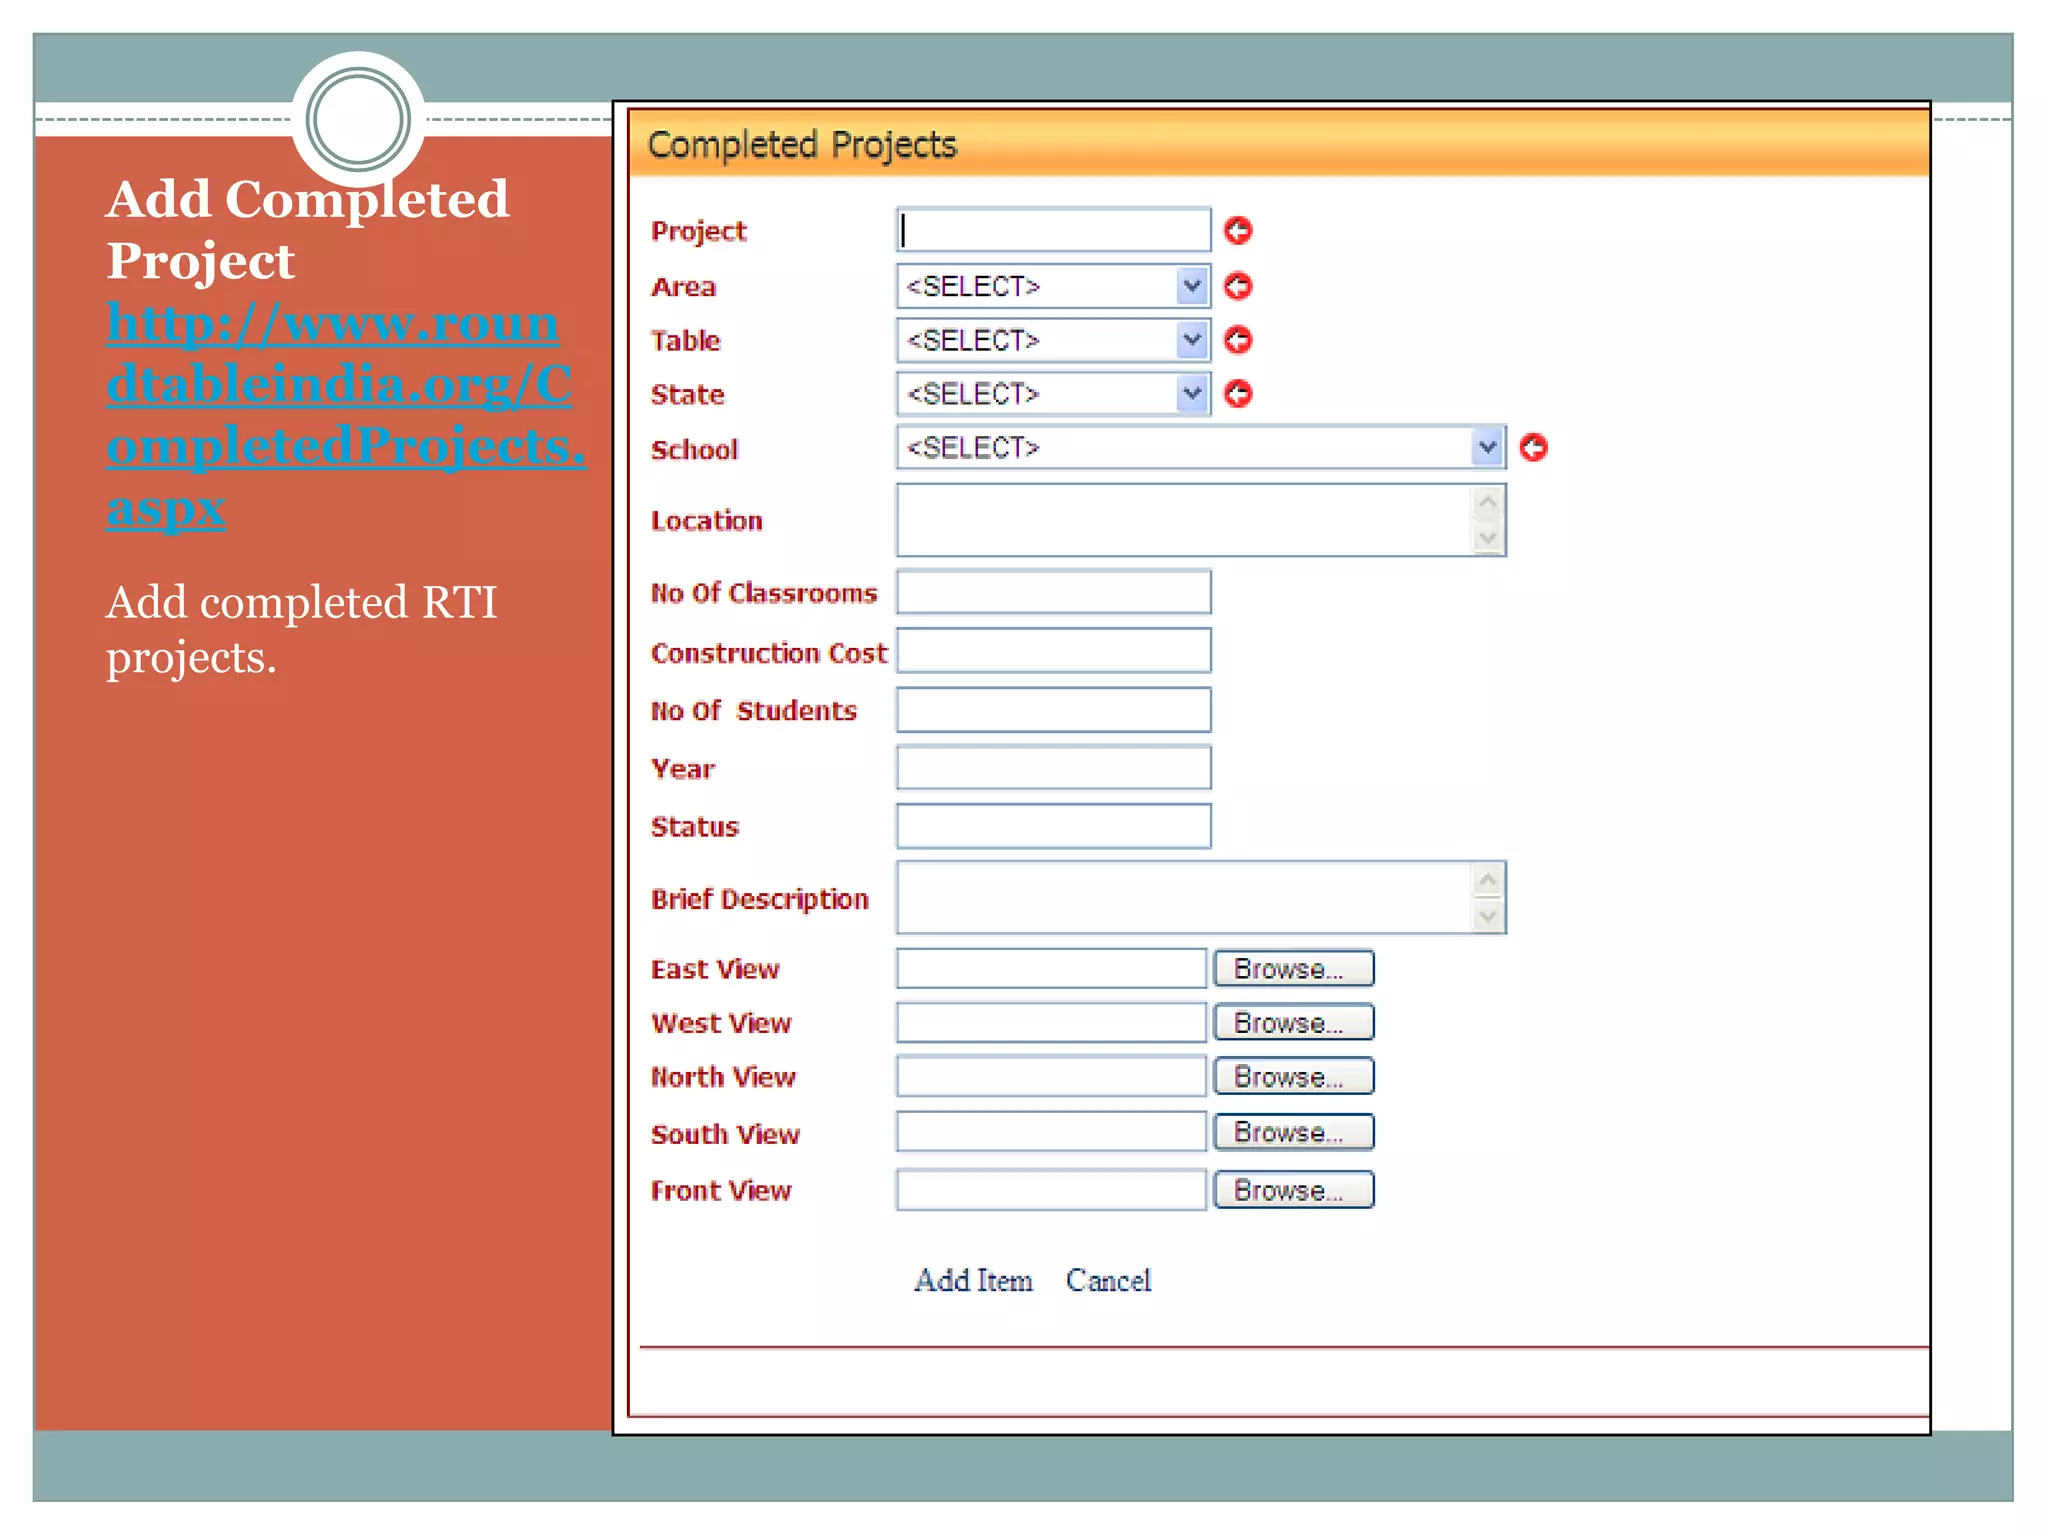Image resolution: width=2048 pixels, height=1536 pixels.
Task: Browse for the East View image
Action: coord(1293,968)
